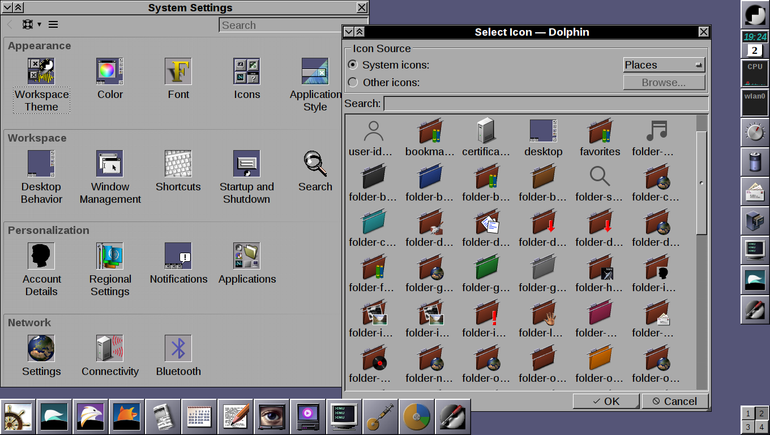The height and width of the screenshot is (435, 770).
Task: Open the Font settings icon
Action: click(x=178, y=79)
